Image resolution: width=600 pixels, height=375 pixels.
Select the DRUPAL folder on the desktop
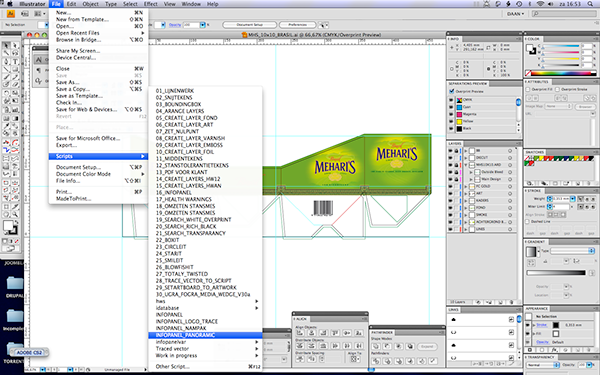click(15, 287)
